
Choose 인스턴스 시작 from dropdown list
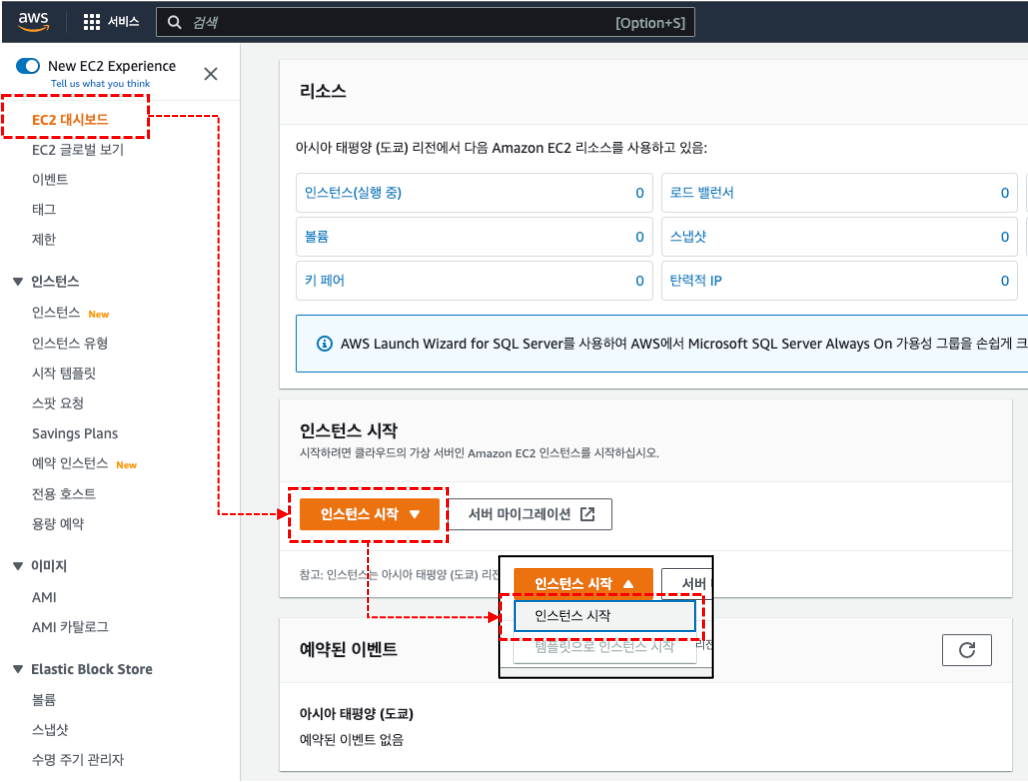pos(604,616)
